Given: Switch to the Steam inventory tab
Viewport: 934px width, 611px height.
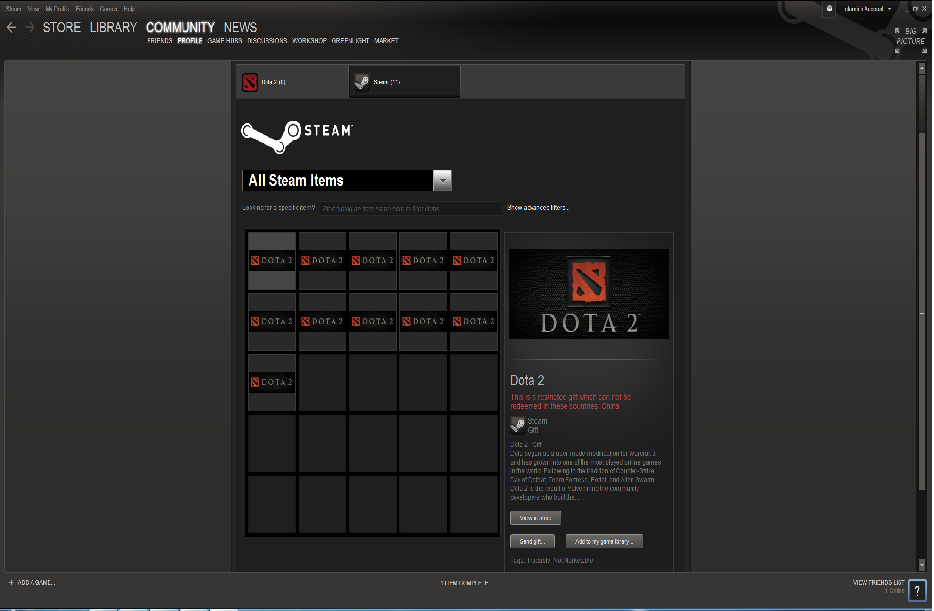Looking at the screenshot, I should point(404,82).
